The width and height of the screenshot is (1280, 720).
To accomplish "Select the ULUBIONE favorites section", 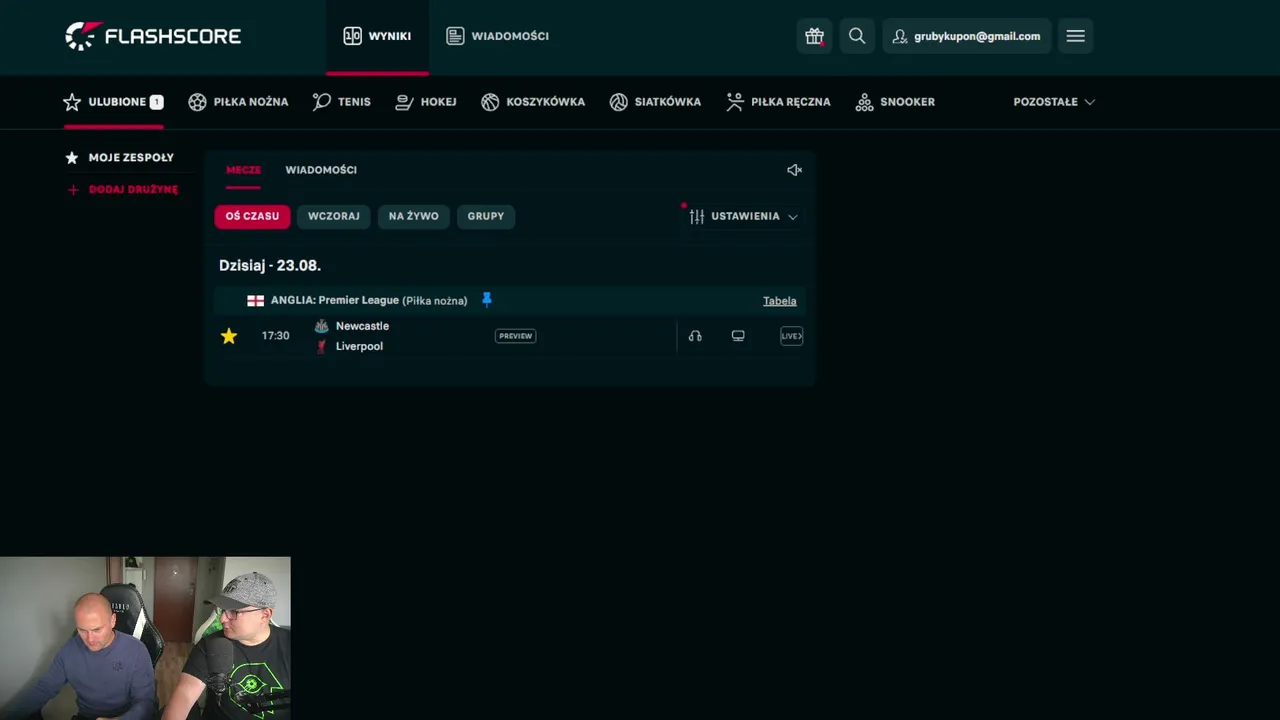I will (113, 102).
